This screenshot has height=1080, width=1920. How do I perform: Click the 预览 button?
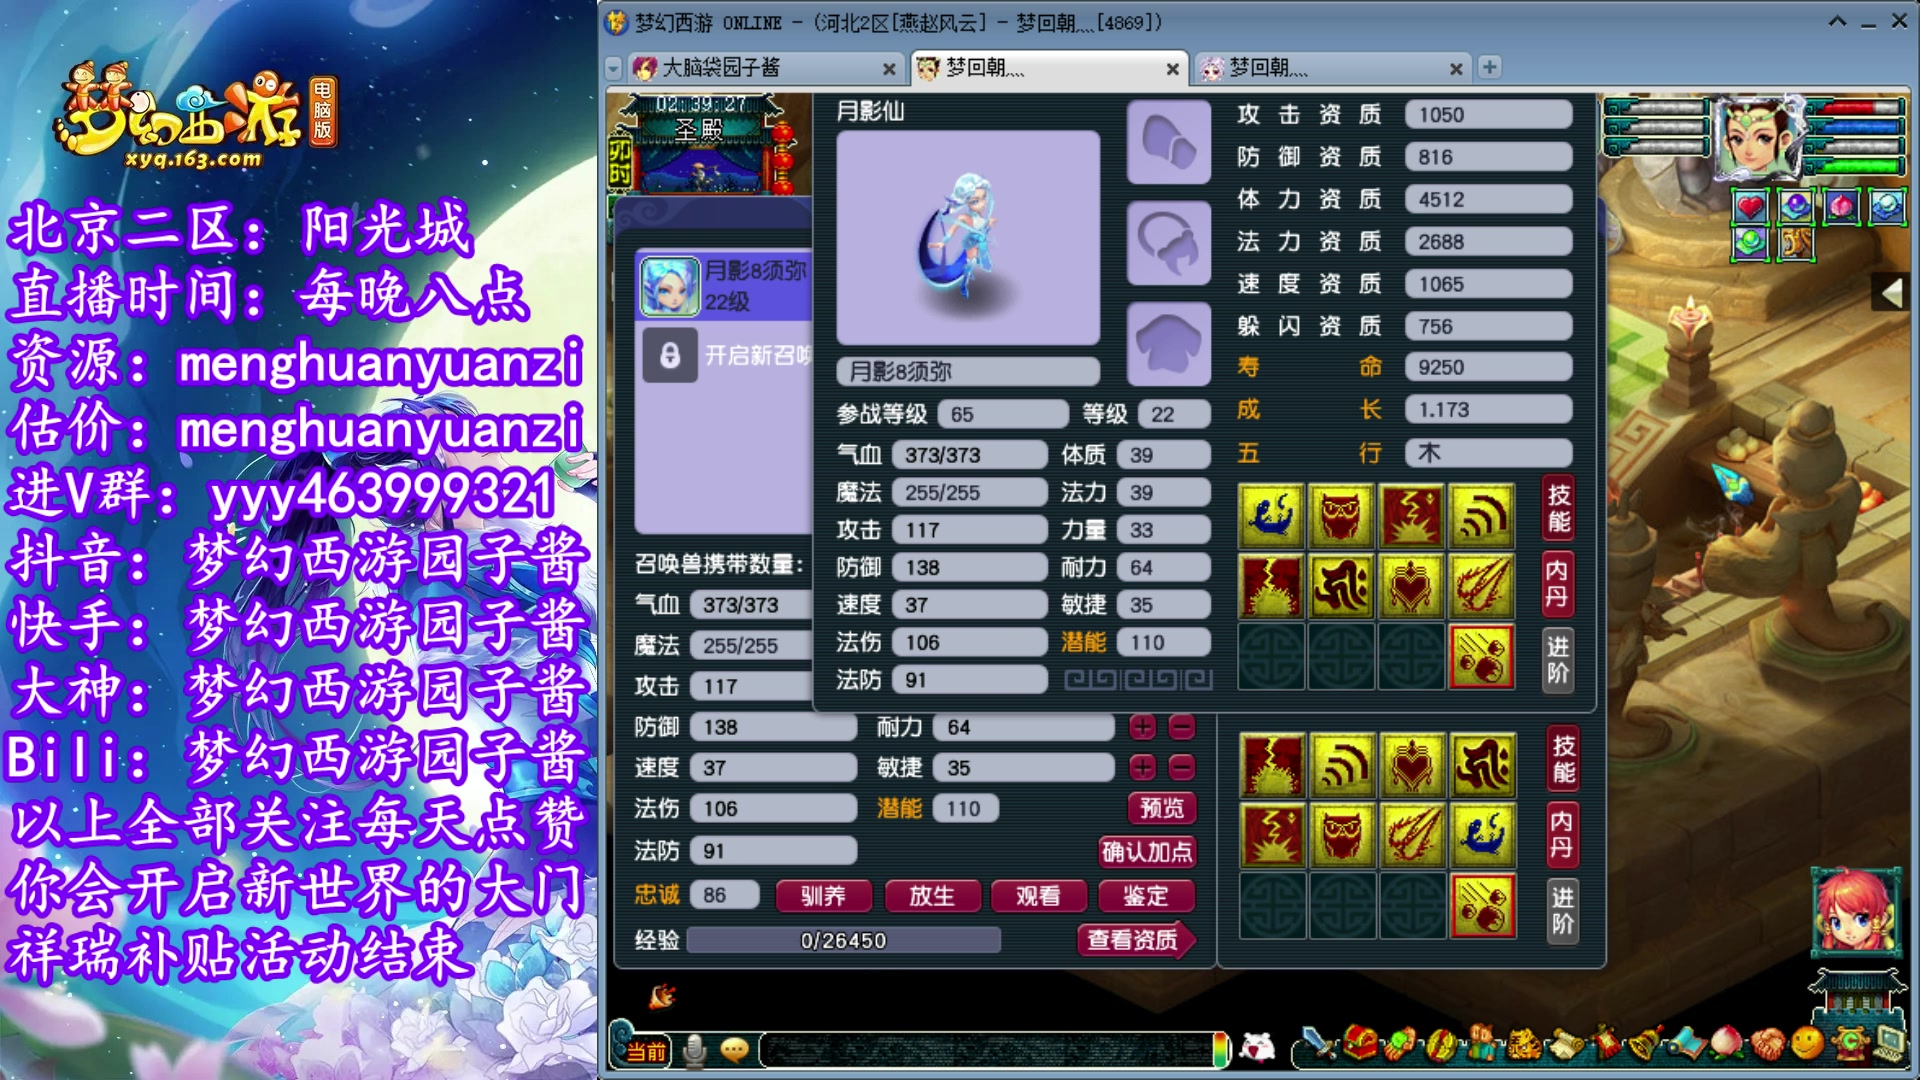[1162, 808]
